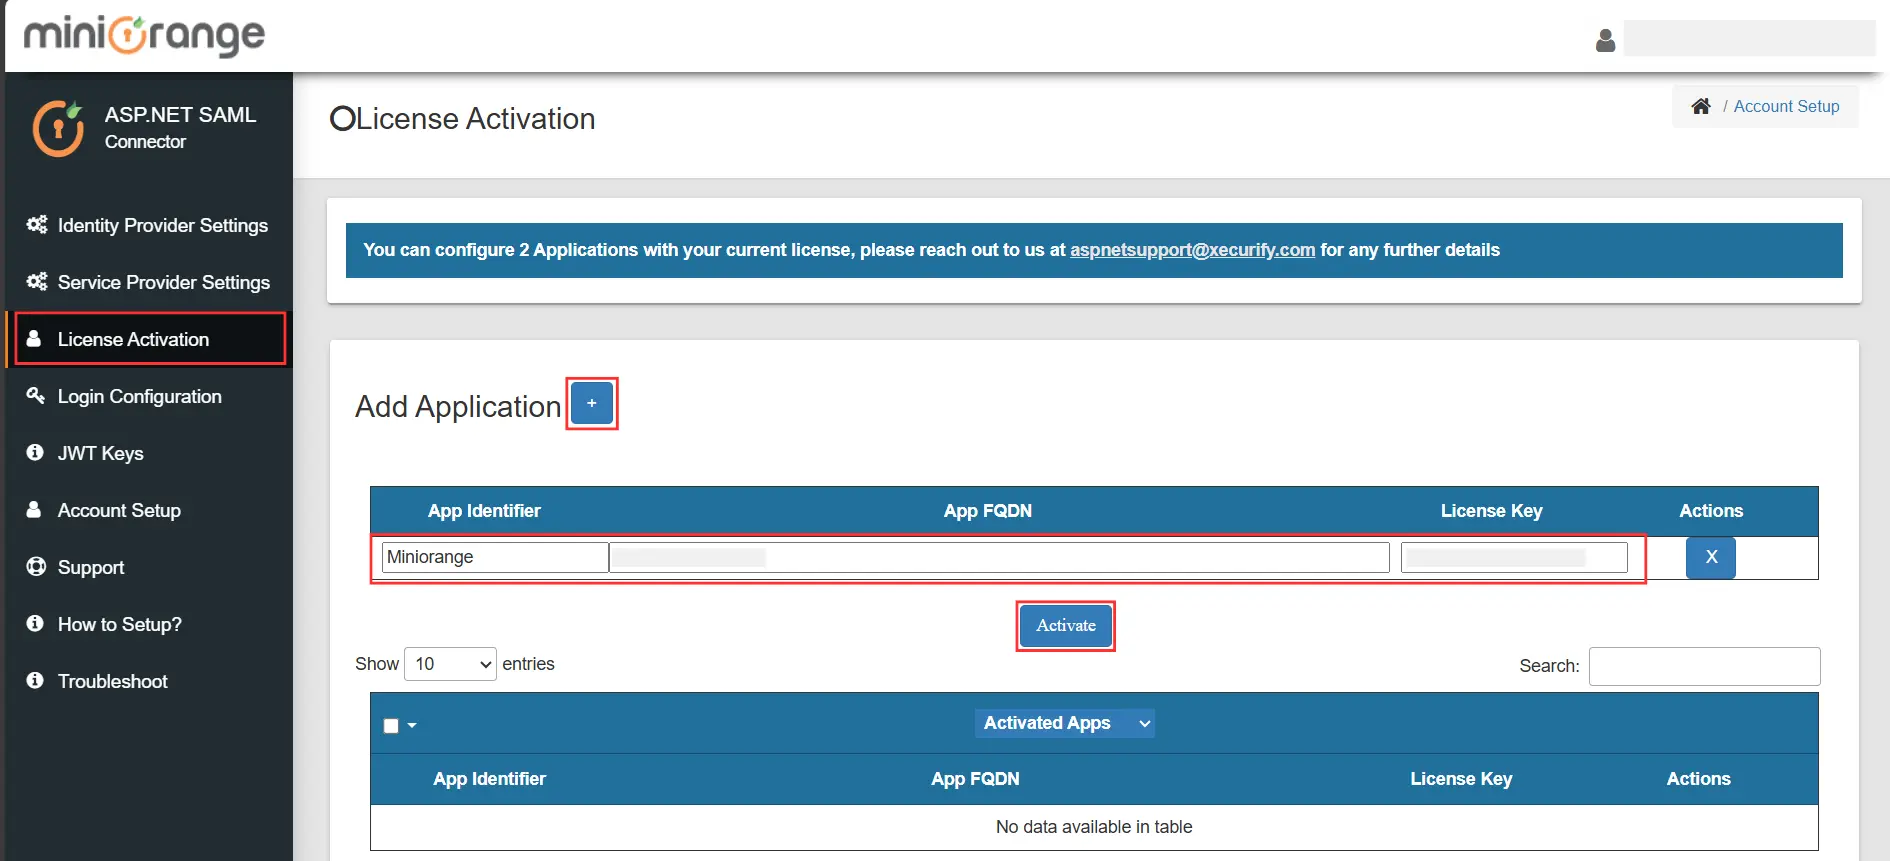Image resolution: width=1890 pixels, height=861 pixels.
Task: Open the Activated Apps dropdown
Action: tap(1064, 723)
